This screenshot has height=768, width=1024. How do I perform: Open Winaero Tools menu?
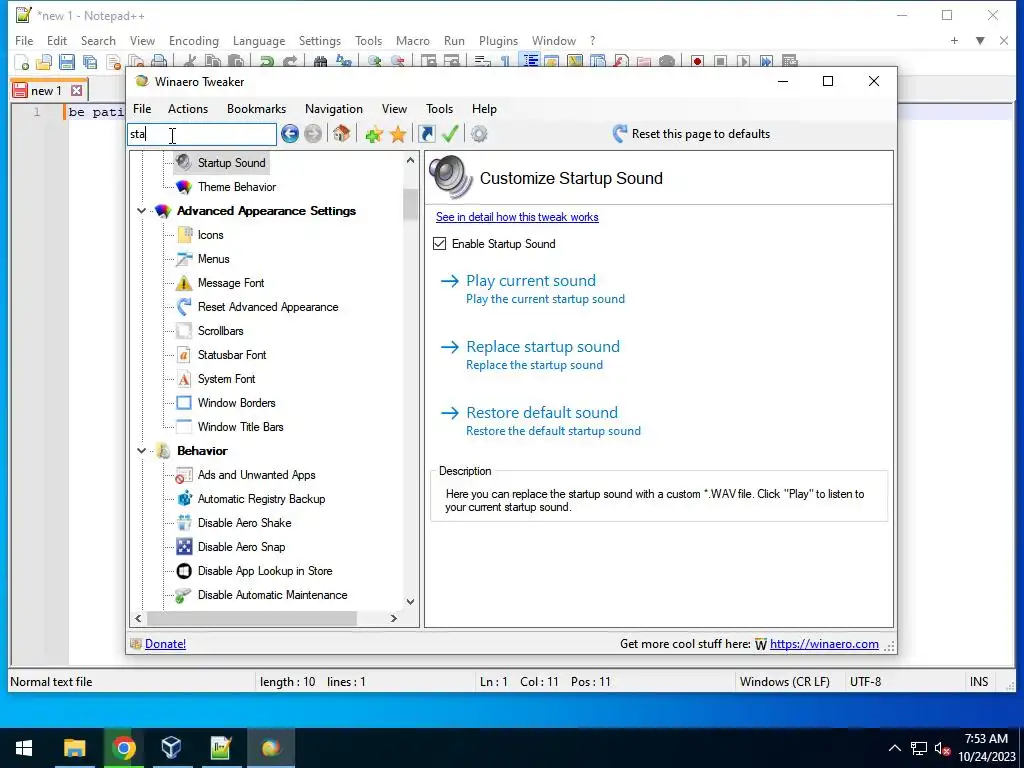click(440, 109)
